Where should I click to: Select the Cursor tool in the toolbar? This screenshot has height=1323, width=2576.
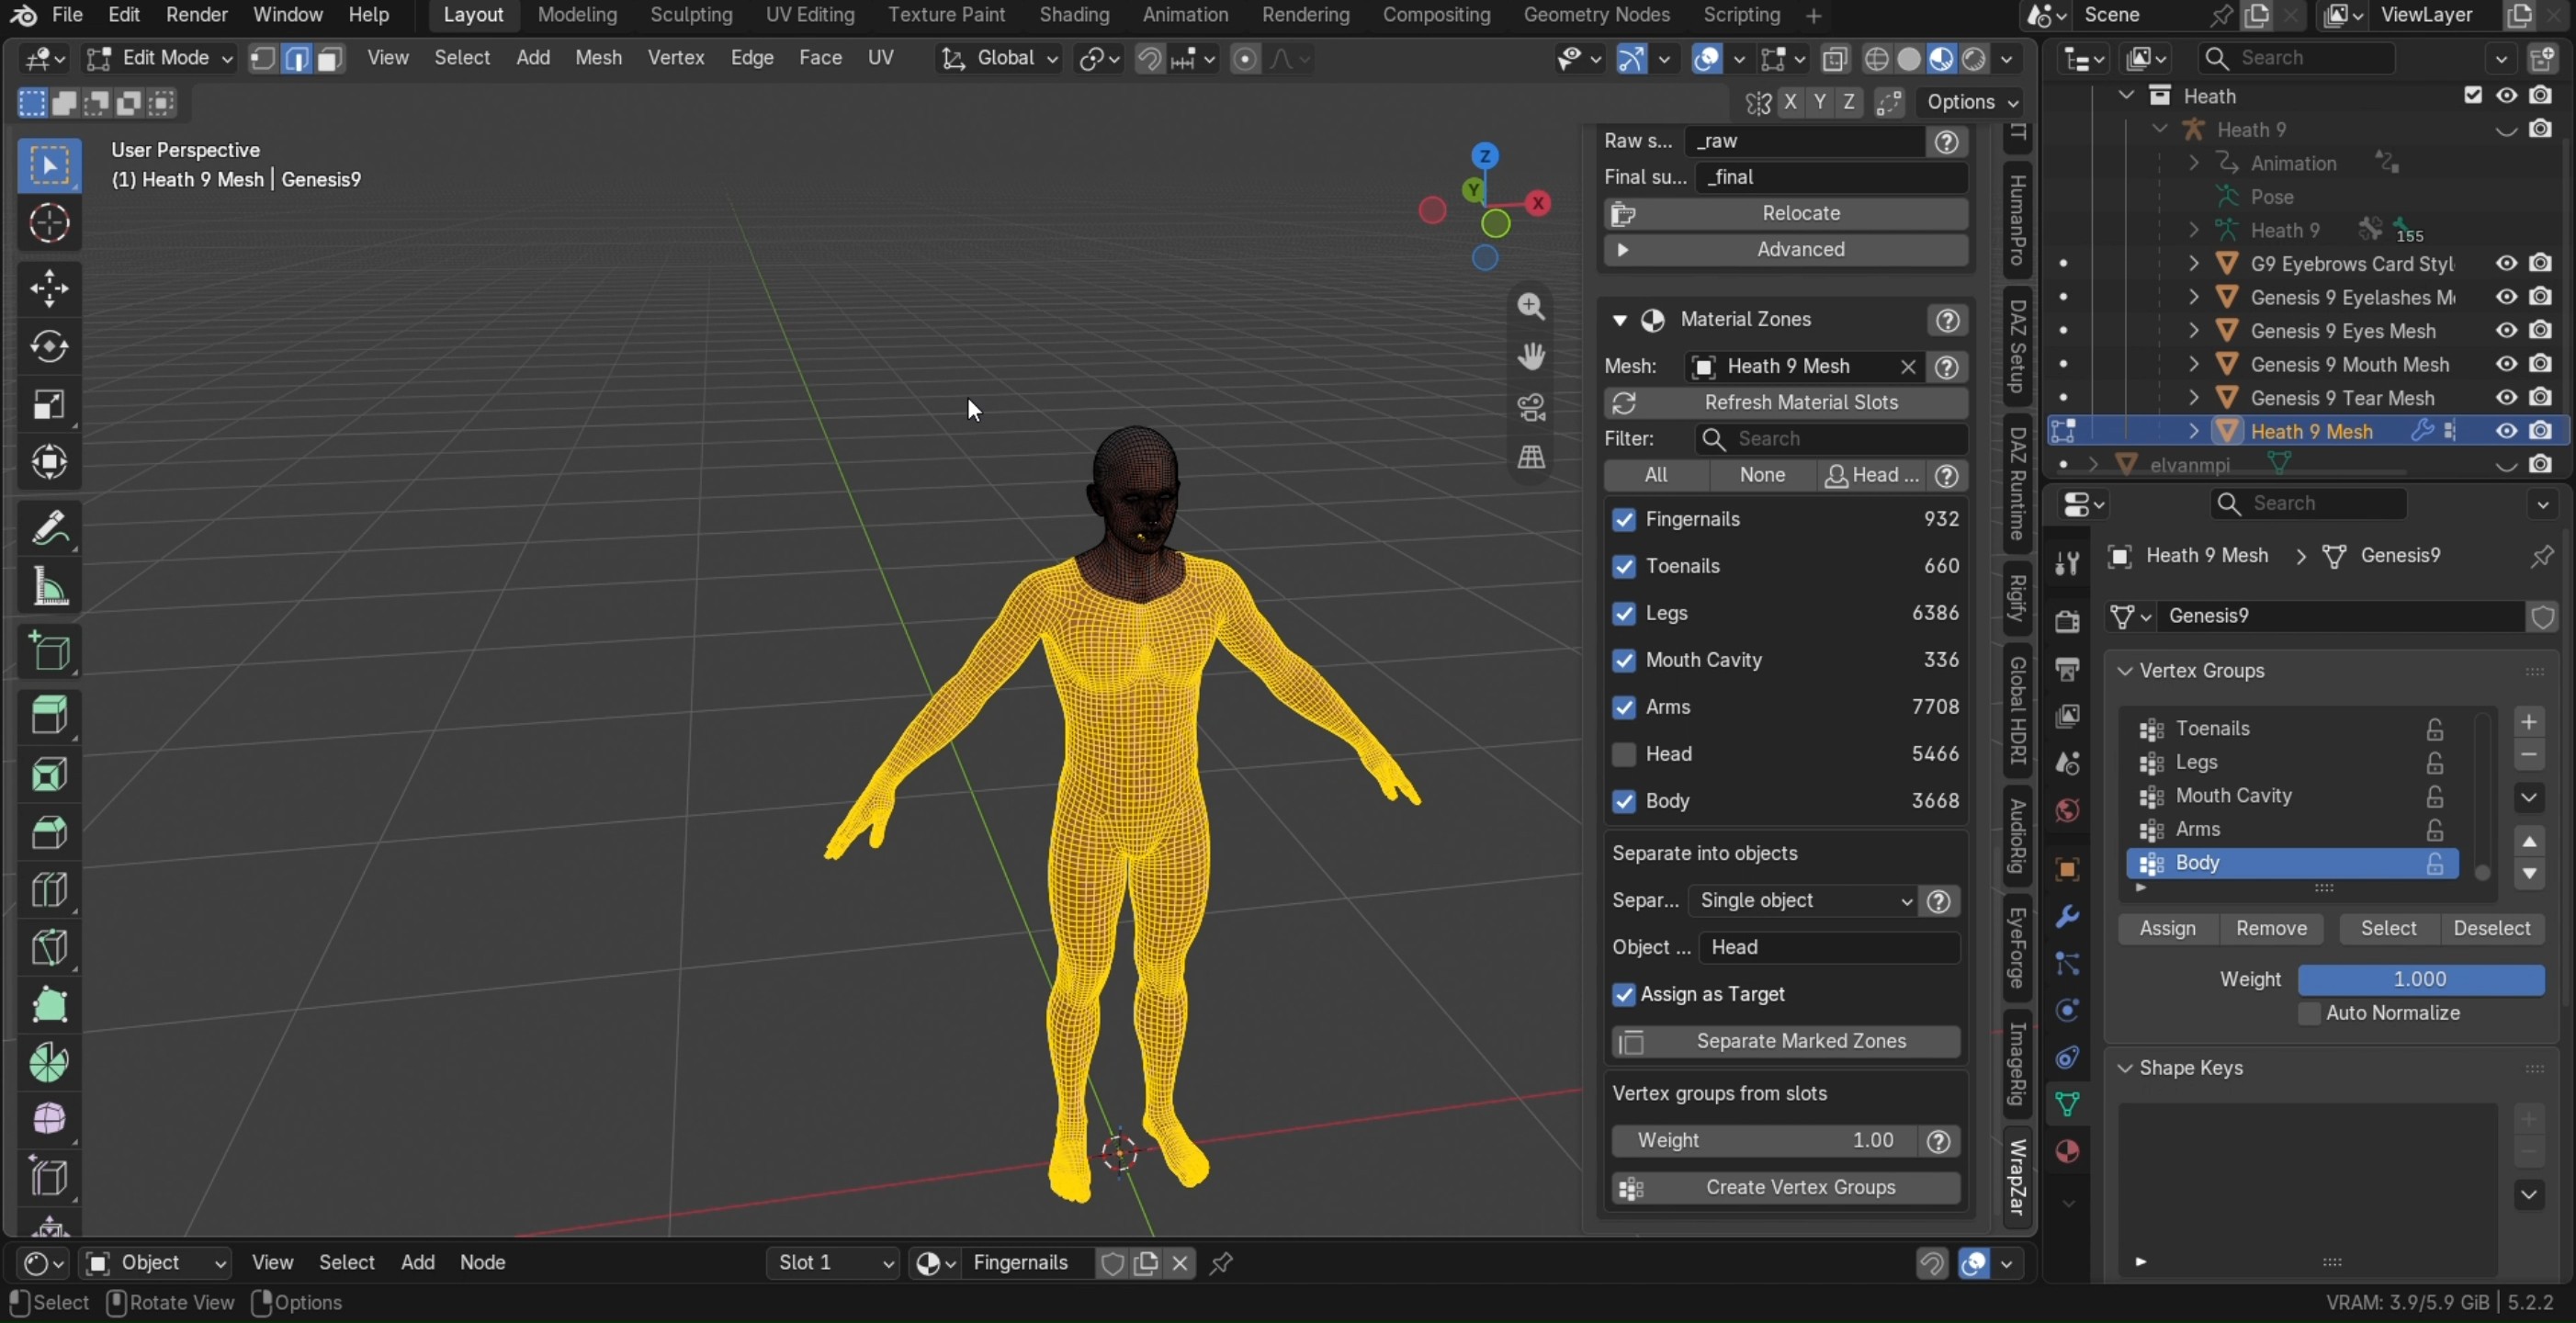click(49, 223)
